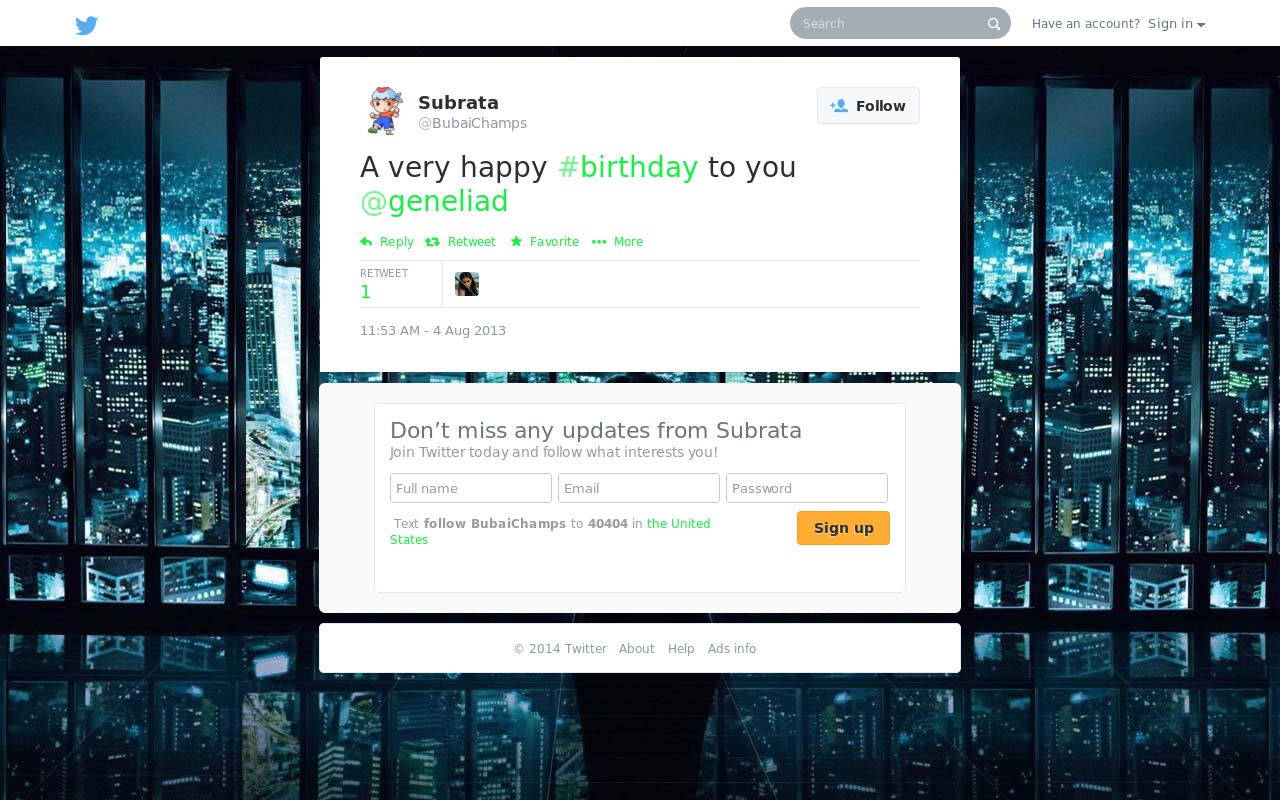Viewport: 1280px width, 800px height.
Task: Open the More ellipsis options
Action: 617,242
